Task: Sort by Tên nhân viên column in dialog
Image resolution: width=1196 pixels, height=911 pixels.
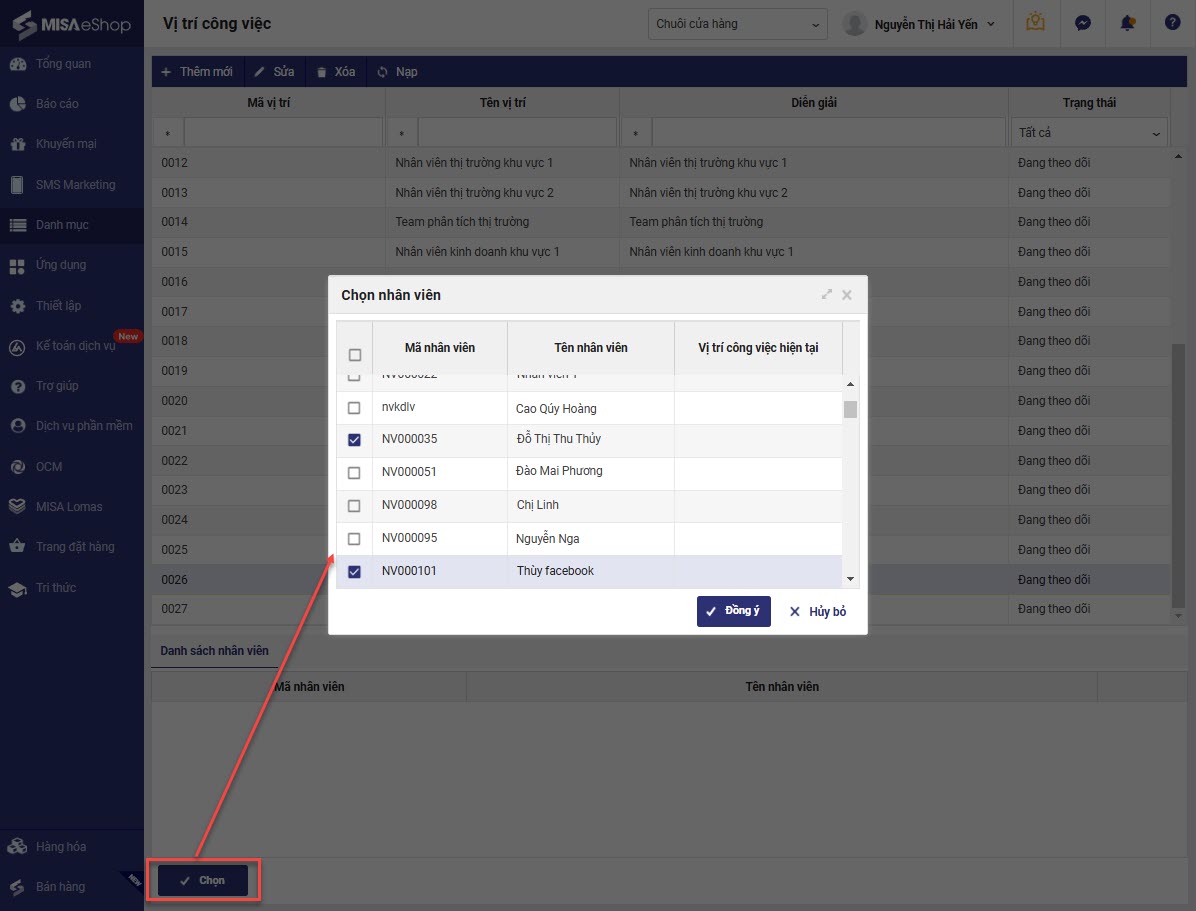Action: (591, 348)
